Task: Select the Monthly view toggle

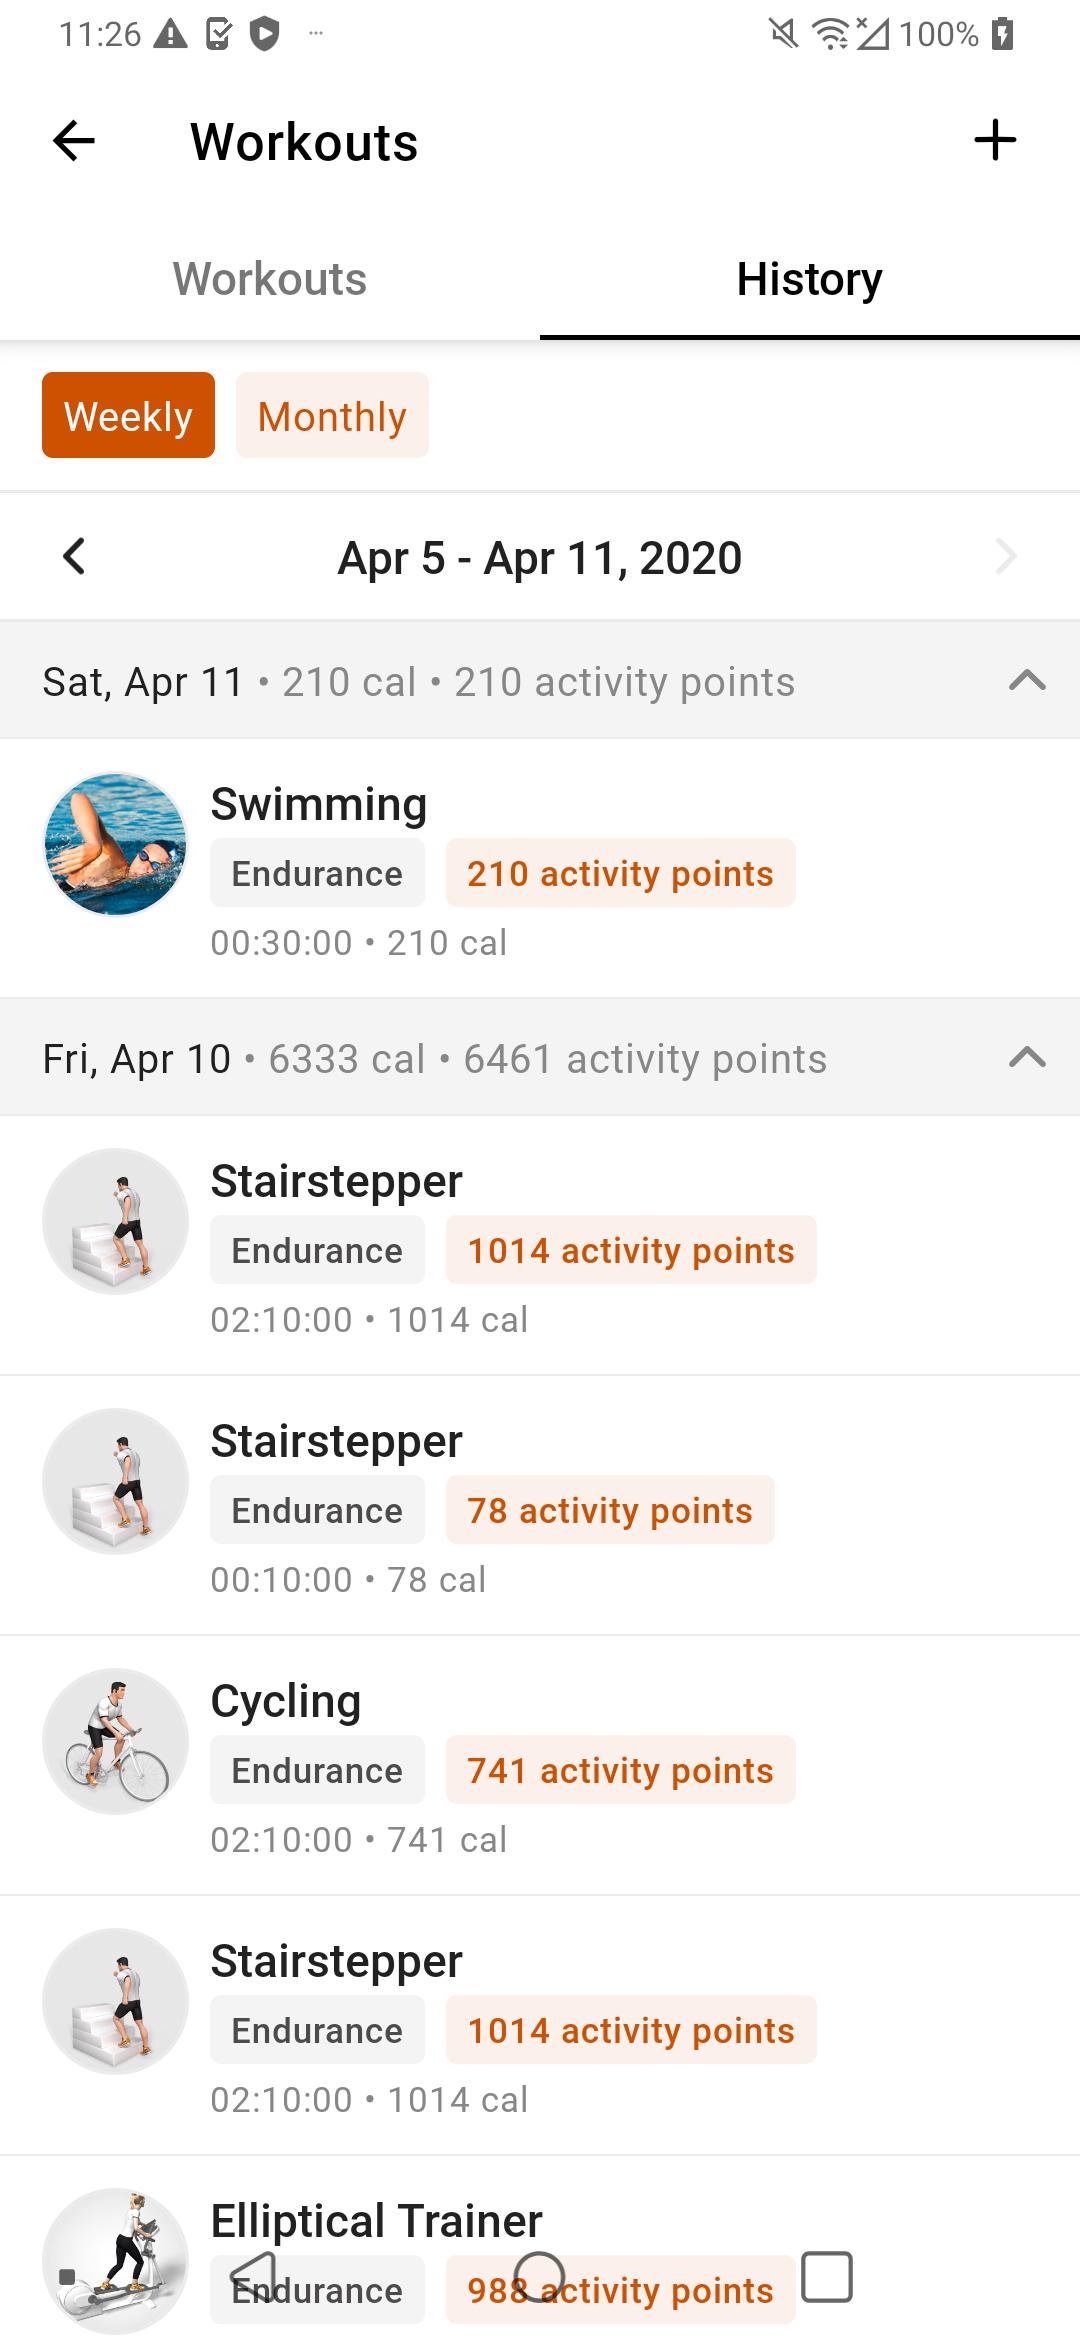Action: click(332, 415)
